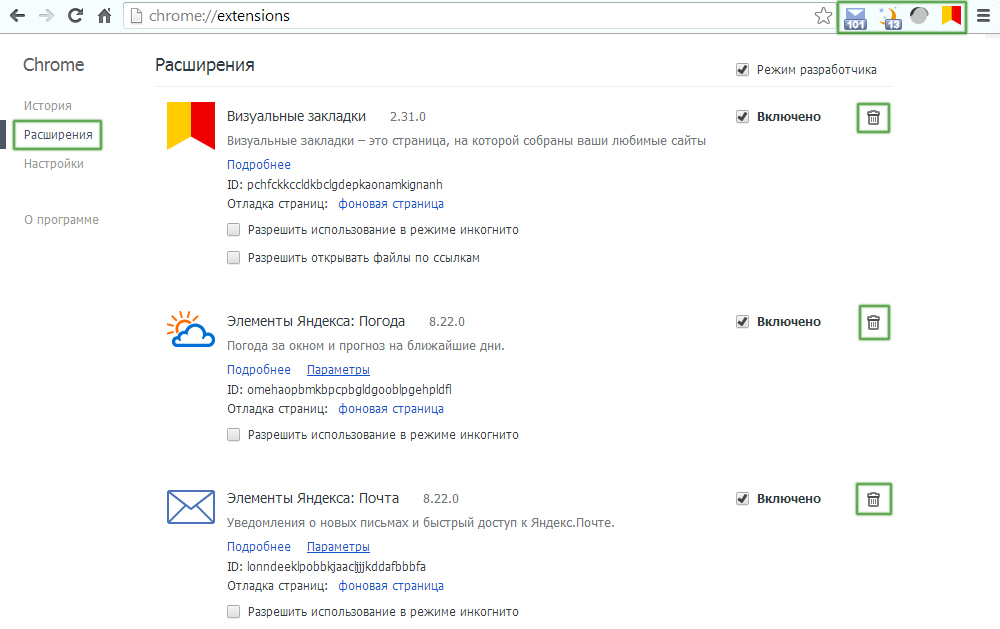This screenshot has height=629, width=1000.
Task: Open История in the sidebar
Action: tap(48, 106)
